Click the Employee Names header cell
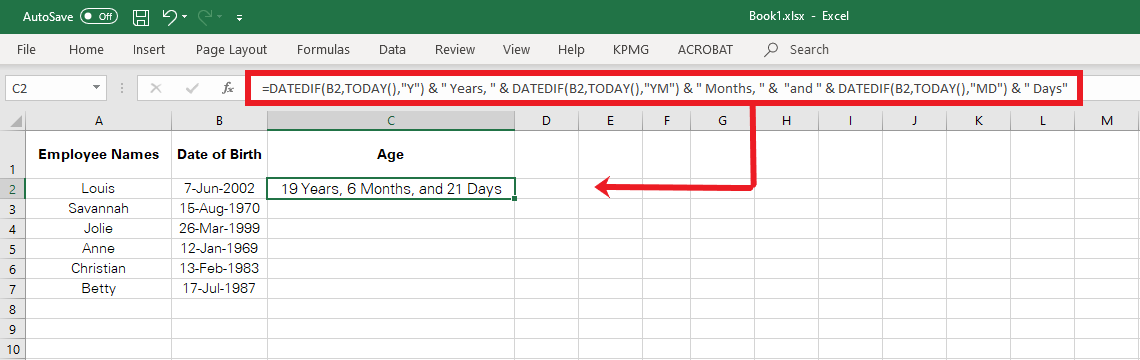 click(99, 155)
